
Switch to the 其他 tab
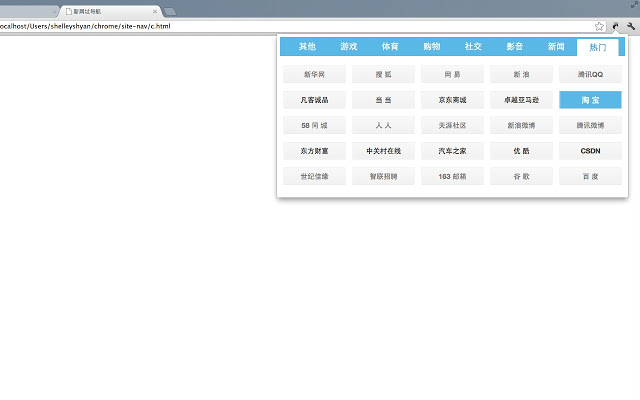(307, 47)
